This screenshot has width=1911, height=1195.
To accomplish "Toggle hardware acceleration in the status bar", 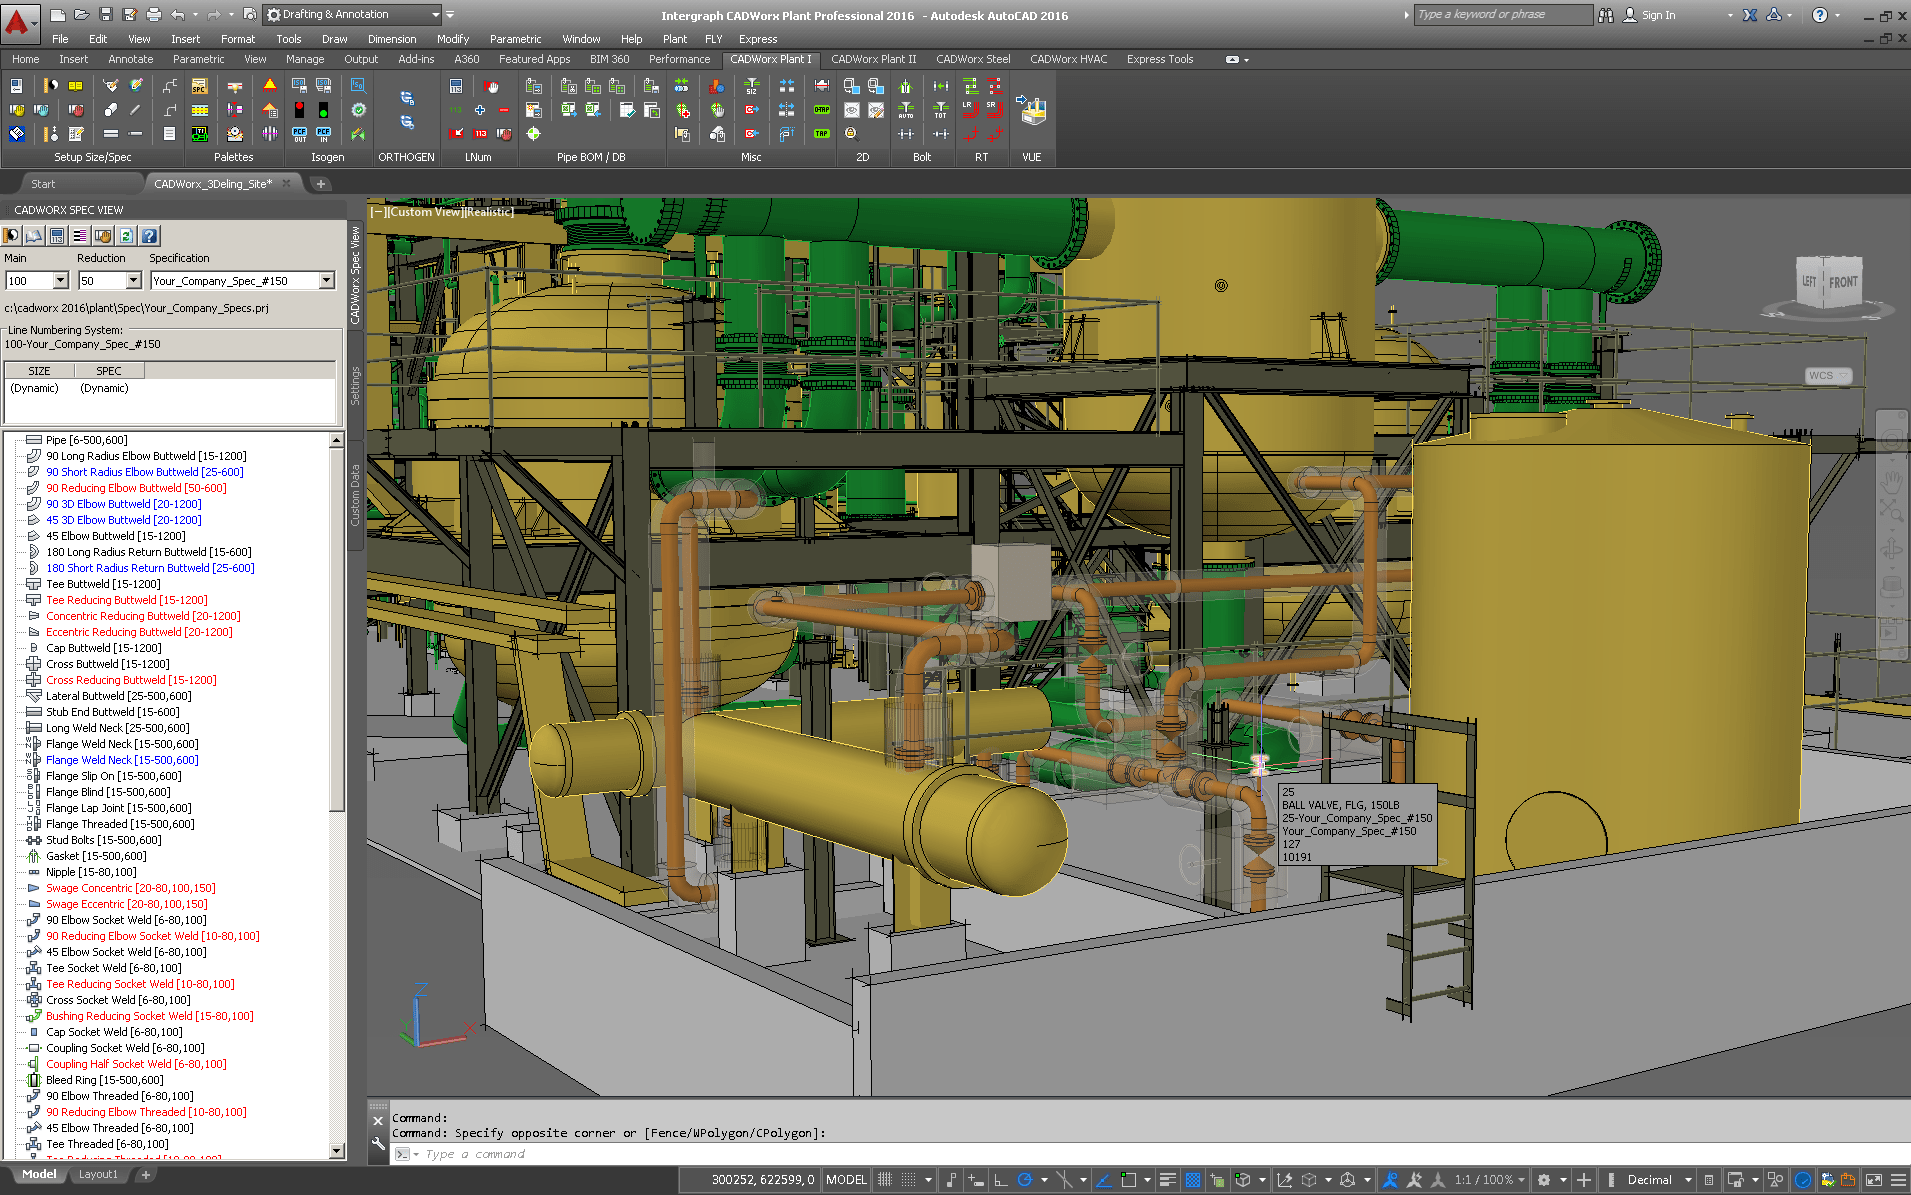I will (1802, 1180).
